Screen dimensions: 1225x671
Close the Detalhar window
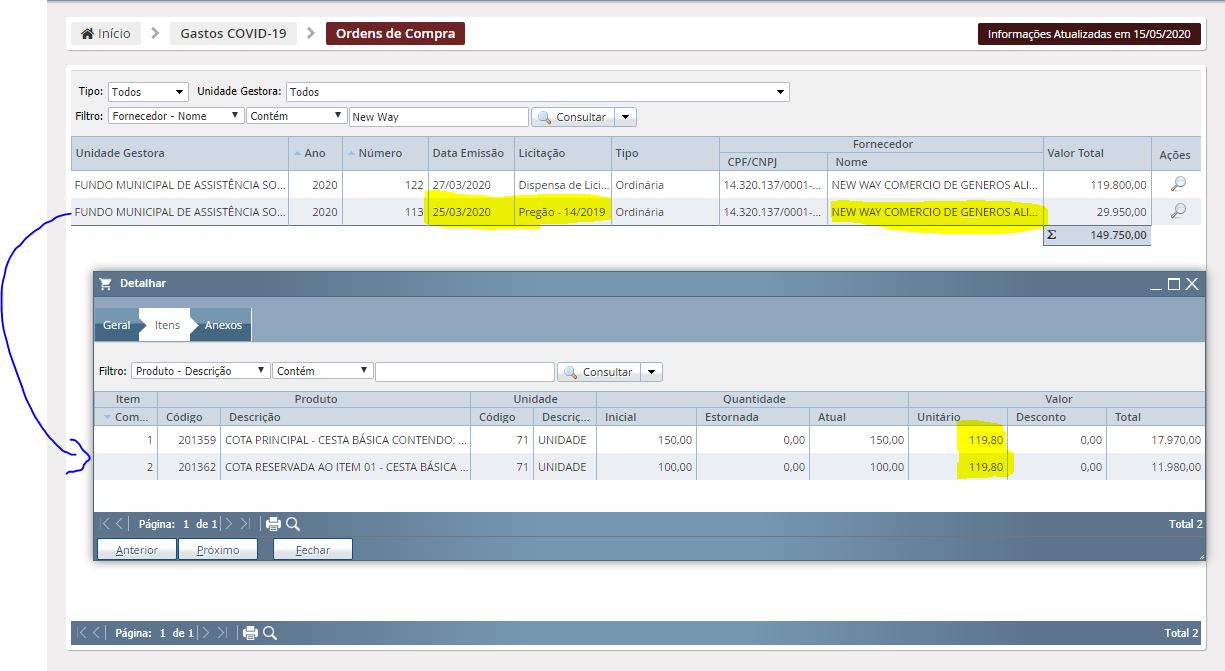pos(1192,284)
